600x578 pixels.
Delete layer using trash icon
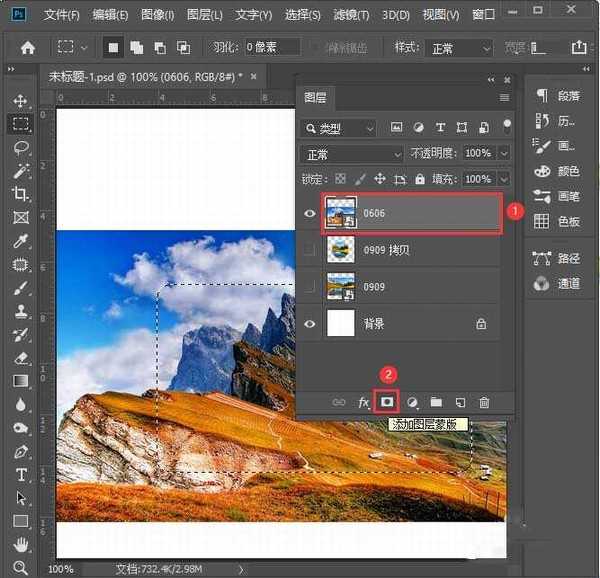click(484, 401)
